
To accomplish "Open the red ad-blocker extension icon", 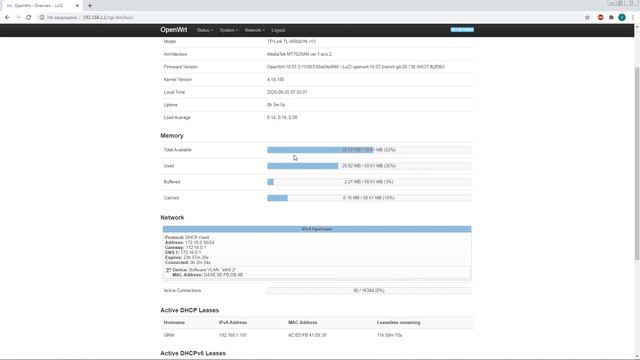I will (x=600, y=18).
